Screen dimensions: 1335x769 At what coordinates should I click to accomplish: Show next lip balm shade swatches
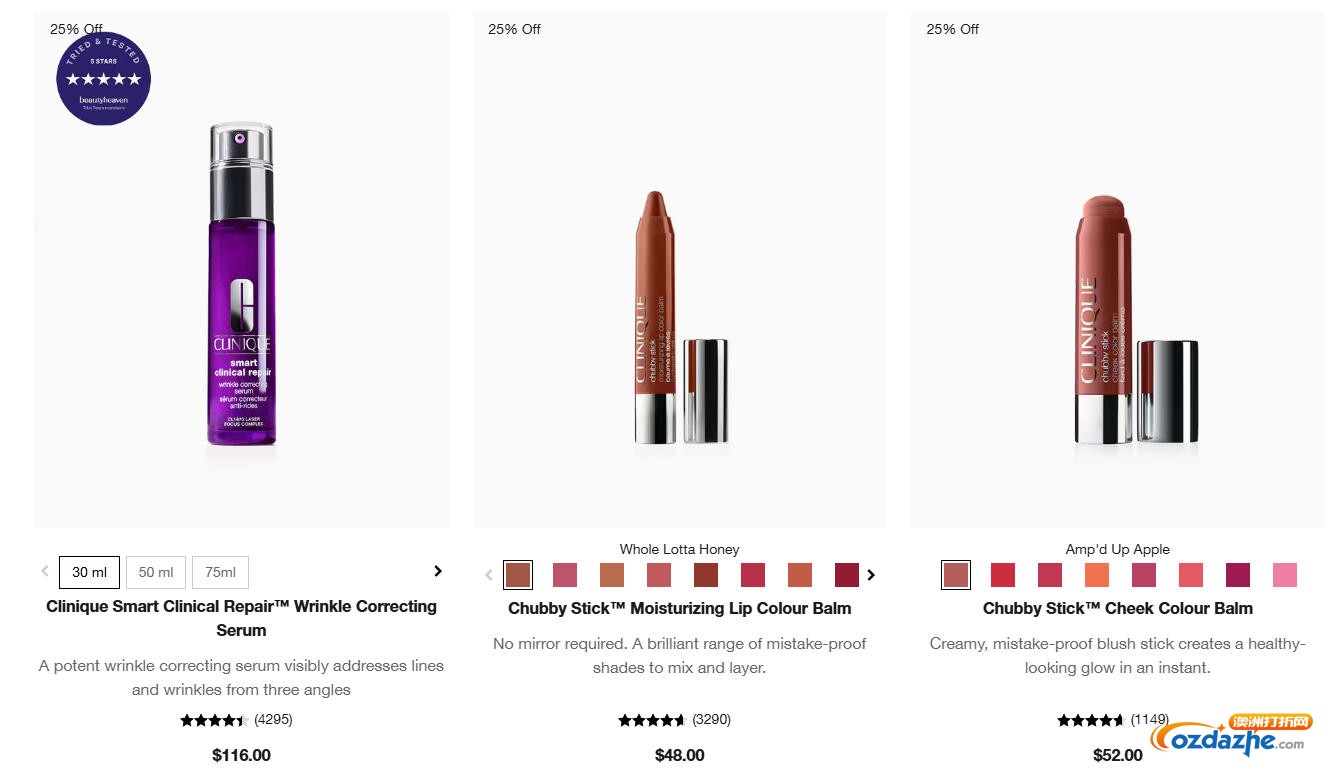pyautogui.click(x=871, y=575)
